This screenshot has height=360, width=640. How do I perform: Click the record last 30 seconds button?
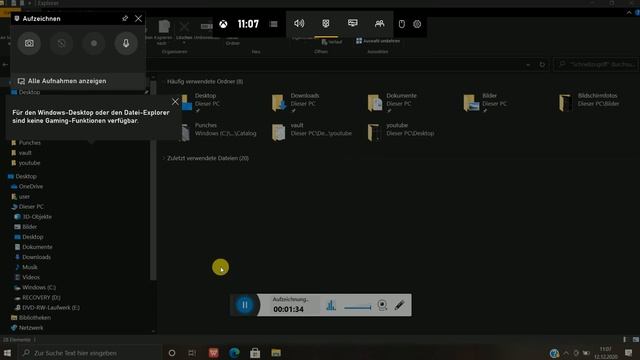[61, 43]
